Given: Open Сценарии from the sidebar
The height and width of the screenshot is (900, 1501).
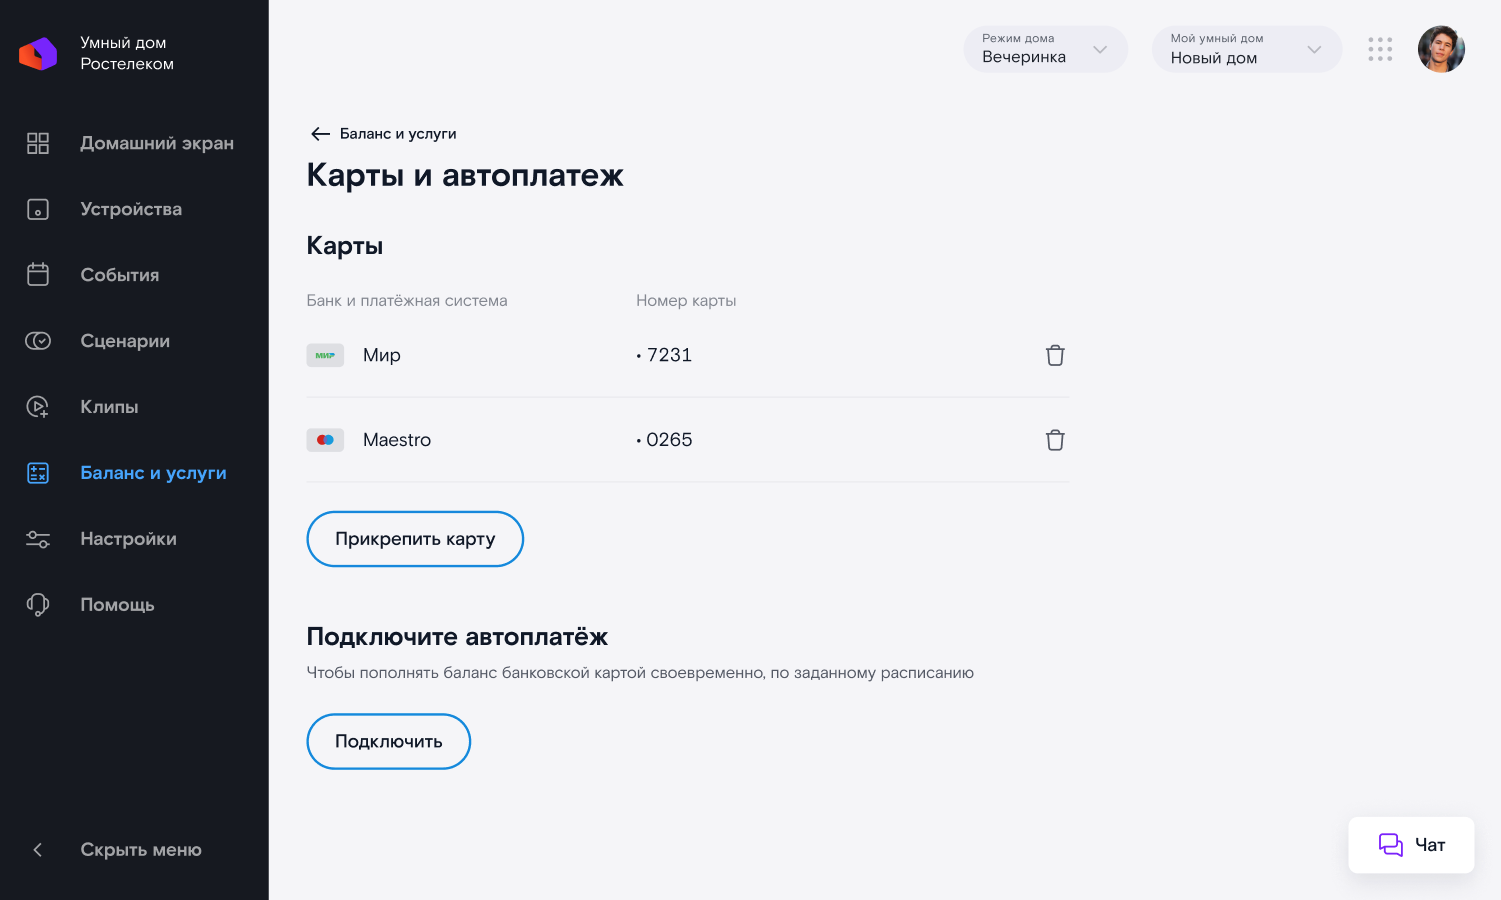Looking at the screenshot, I should tap(124, 341).
